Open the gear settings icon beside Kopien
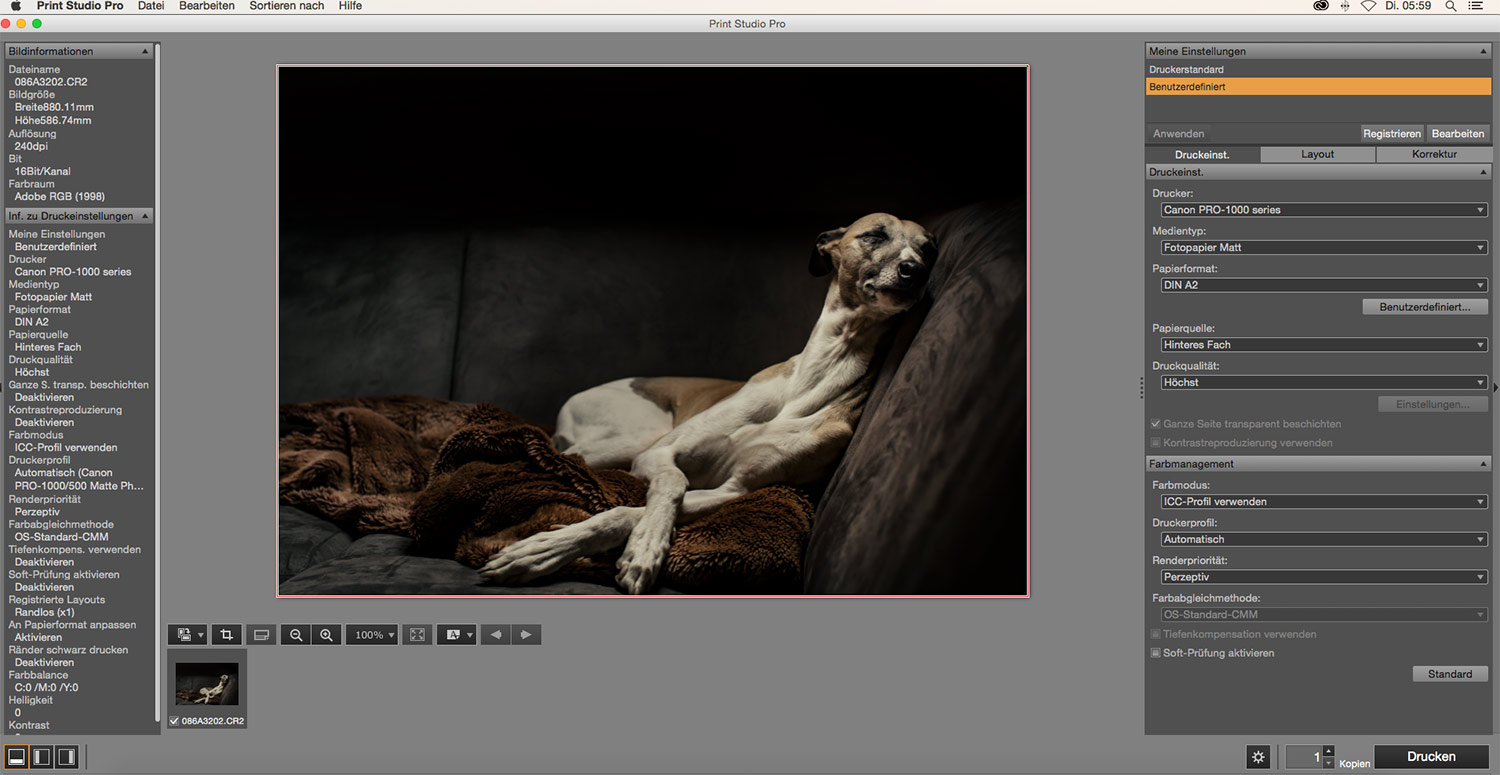Image resolution: width=1500 pixels, height=775 pixels. 1258,757
